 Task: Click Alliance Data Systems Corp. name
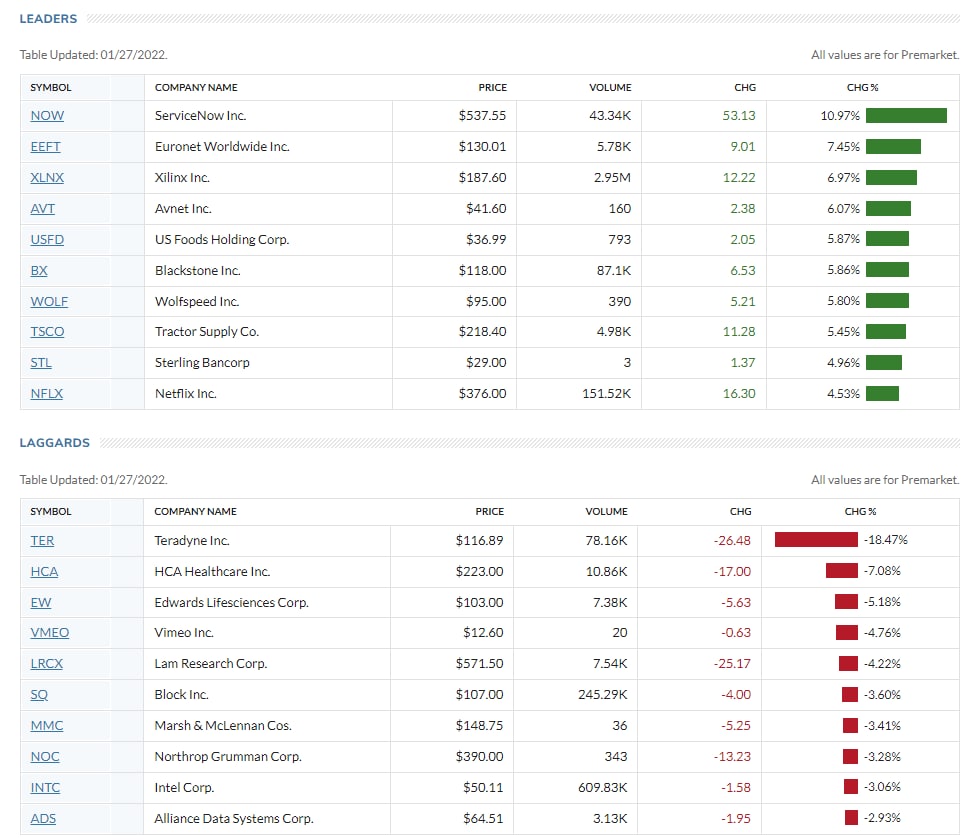(x=234, y=818)
